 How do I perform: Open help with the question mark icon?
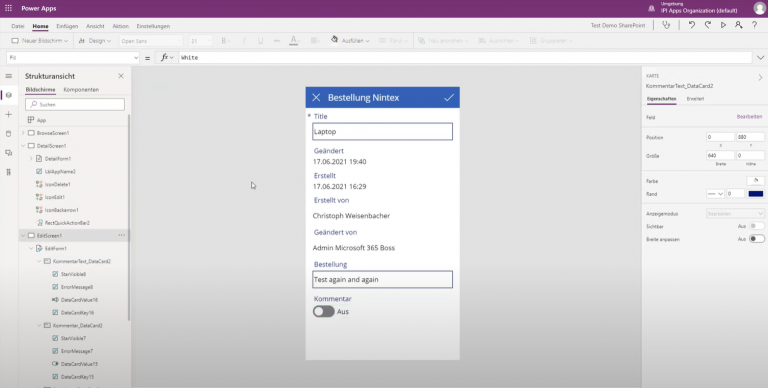tap(754, 25)
